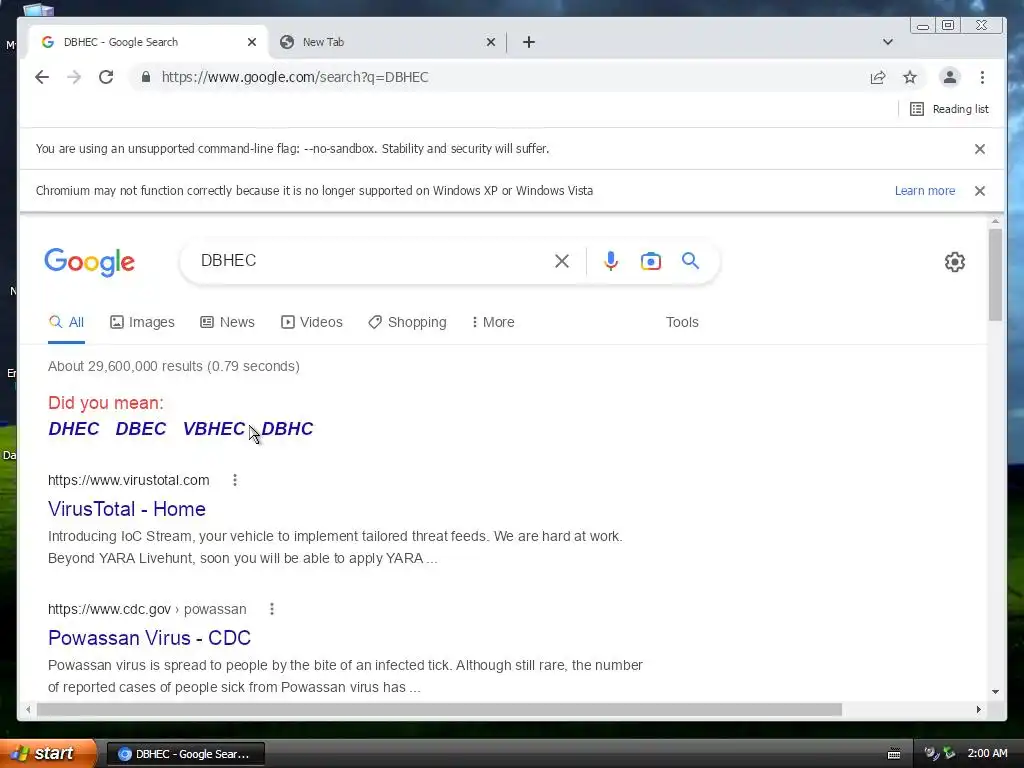Screen dimensions: 1024x768
Task: Click the horizontal scroll right arrow
Action: (978, 709)
